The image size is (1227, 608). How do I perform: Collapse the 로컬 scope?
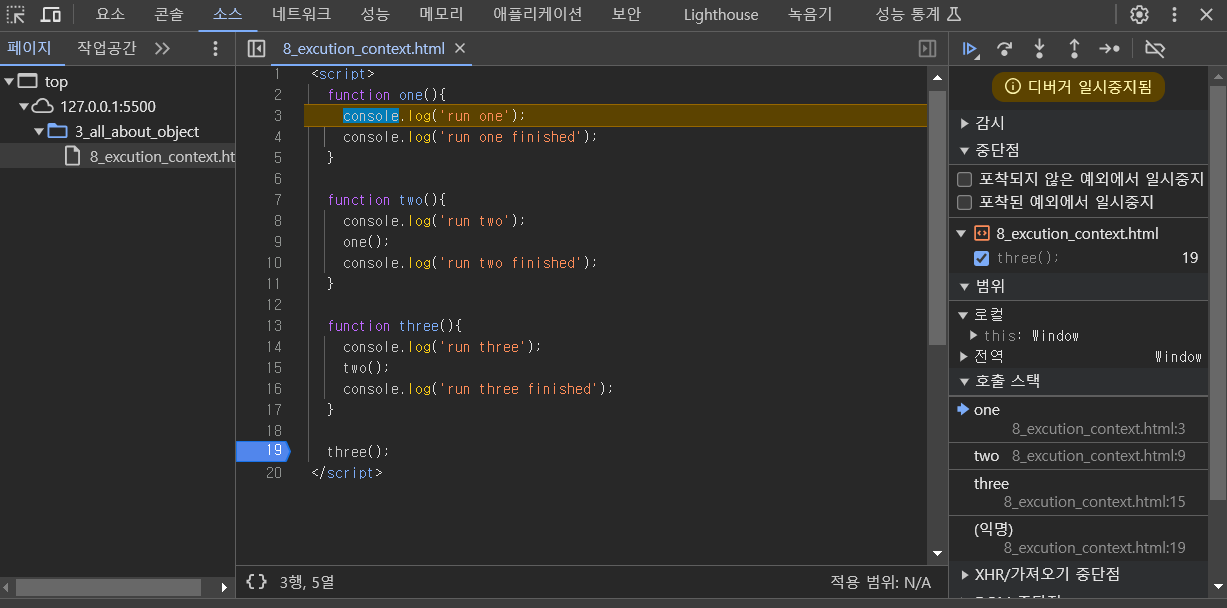pyautogui.click(x=963, y=314)
